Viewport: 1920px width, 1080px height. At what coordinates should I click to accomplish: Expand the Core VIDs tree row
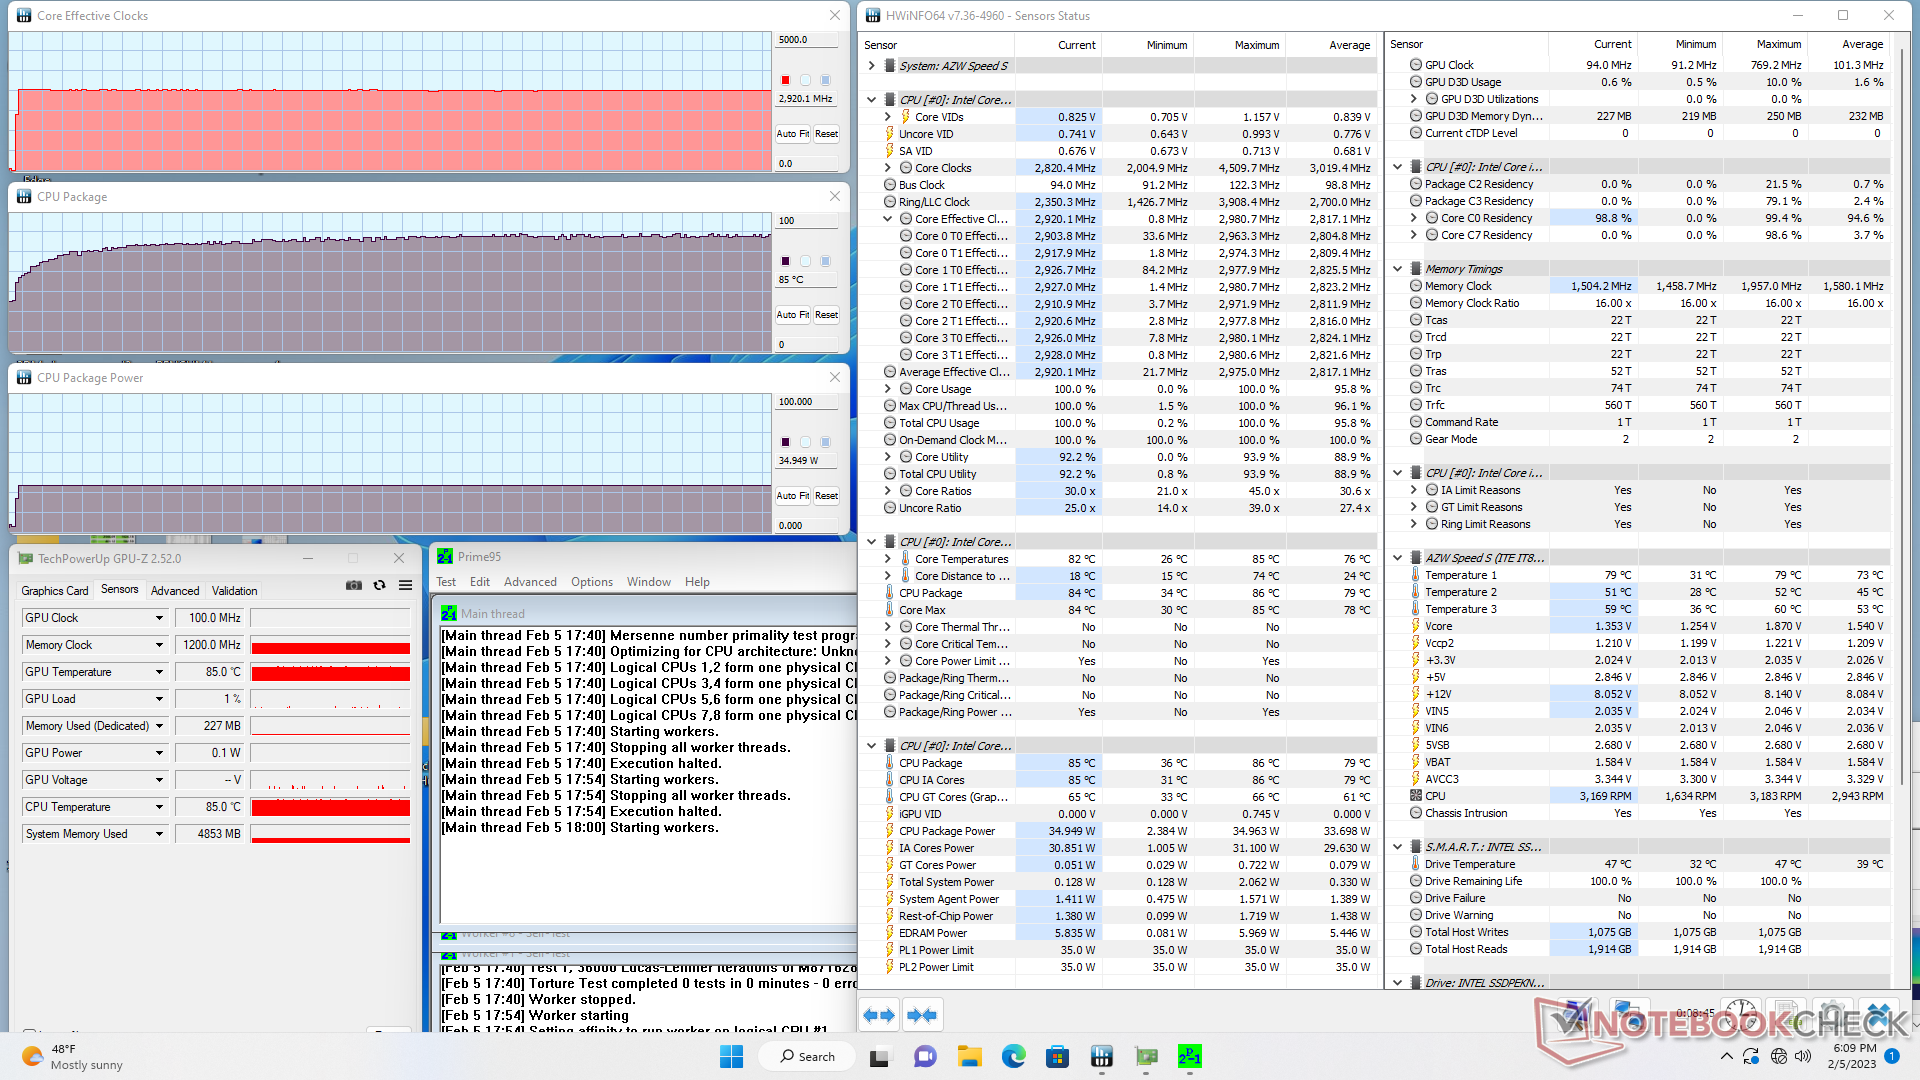pyautogui.click(x=887, y=117)
